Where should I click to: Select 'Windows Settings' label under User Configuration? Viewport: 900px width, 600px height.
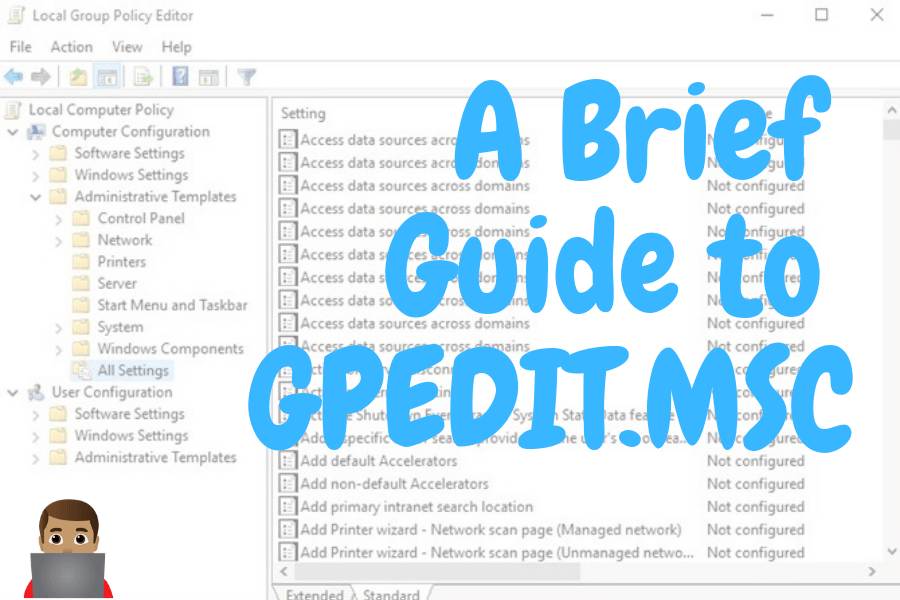131,436
